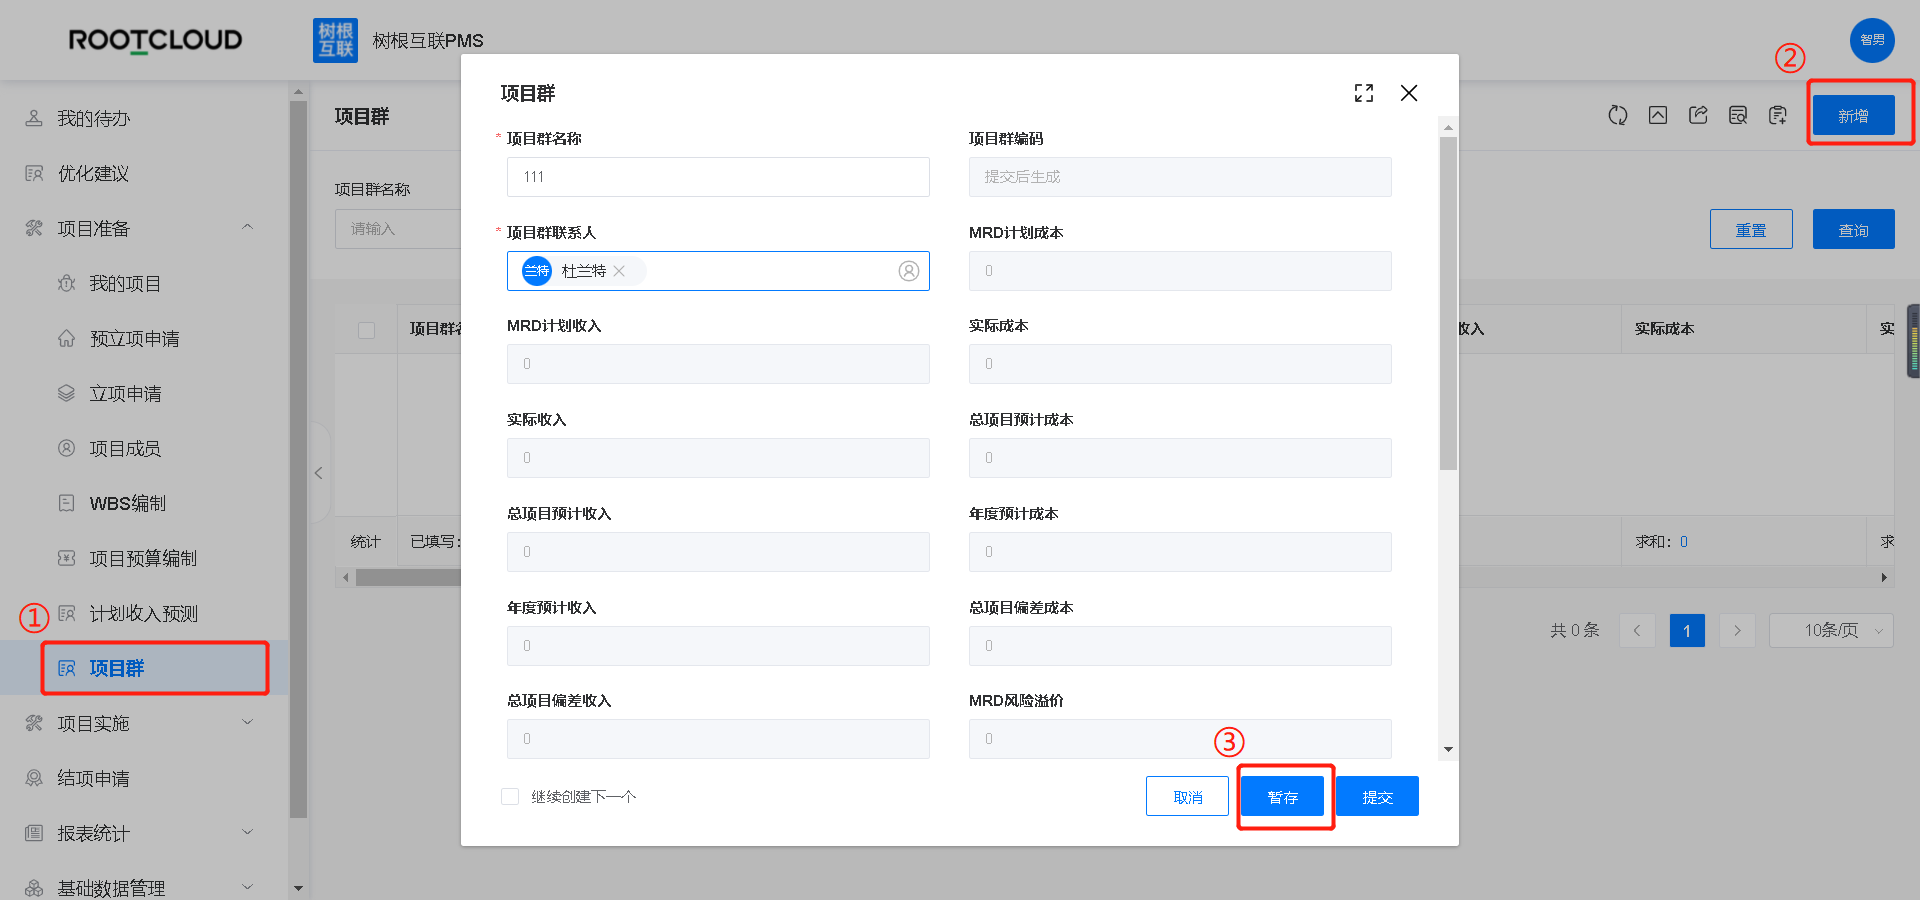Click the table horizontal scrollbar thumb

tap(410, 577)
